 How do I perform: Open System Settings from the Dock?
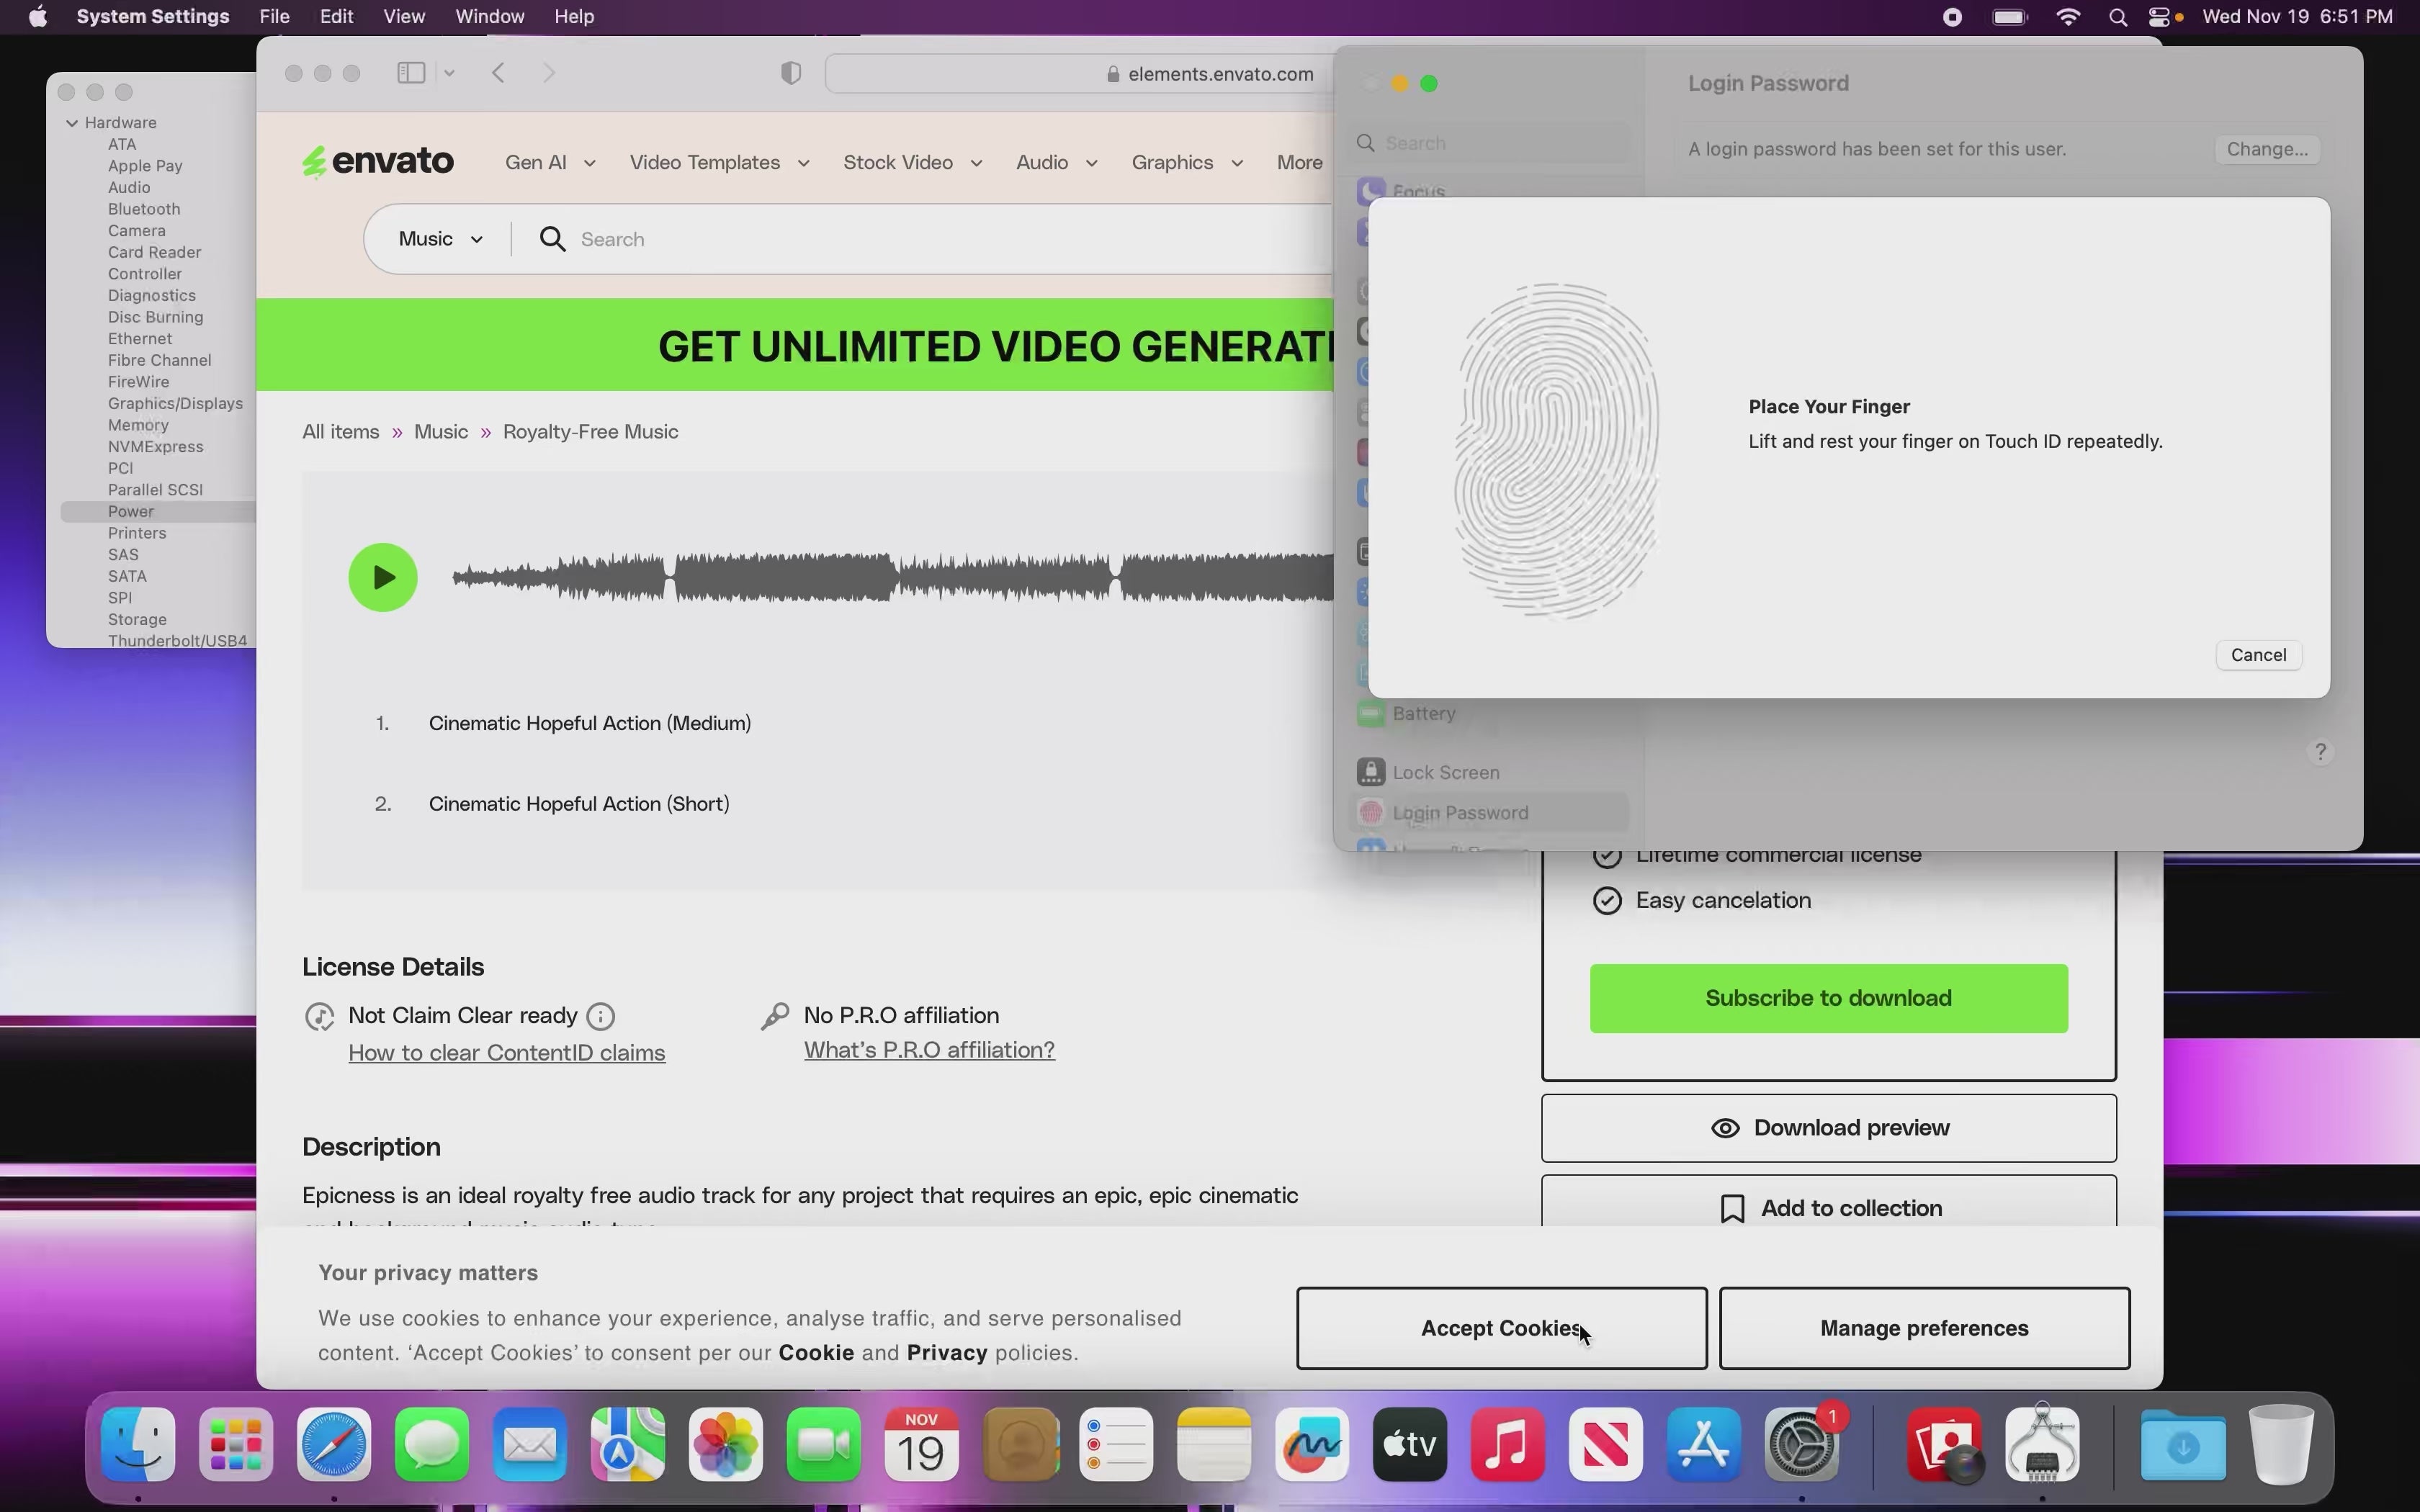point(1801,1445)
